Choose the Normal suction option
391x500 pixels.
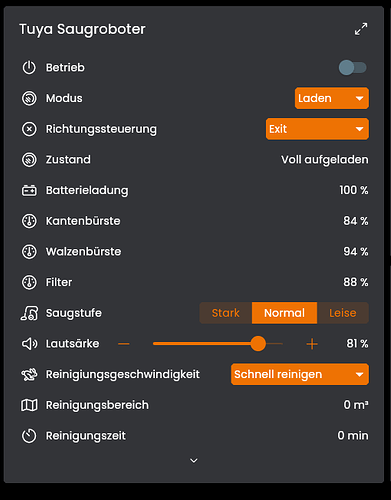tap(284, 313)
